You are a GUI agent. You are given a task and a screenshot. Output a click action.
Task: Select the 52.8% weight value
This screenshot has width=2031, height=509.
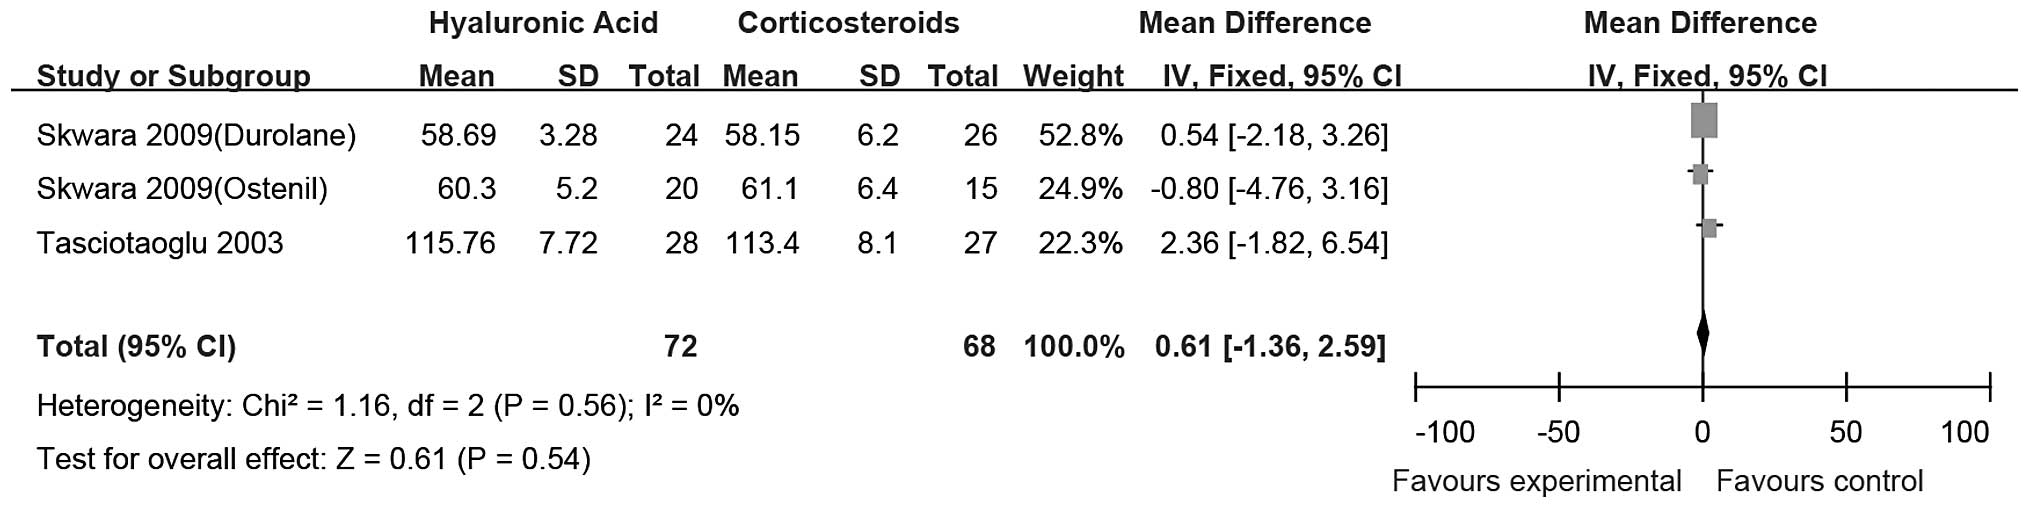pyautogui.click(x=1073, y=135)
